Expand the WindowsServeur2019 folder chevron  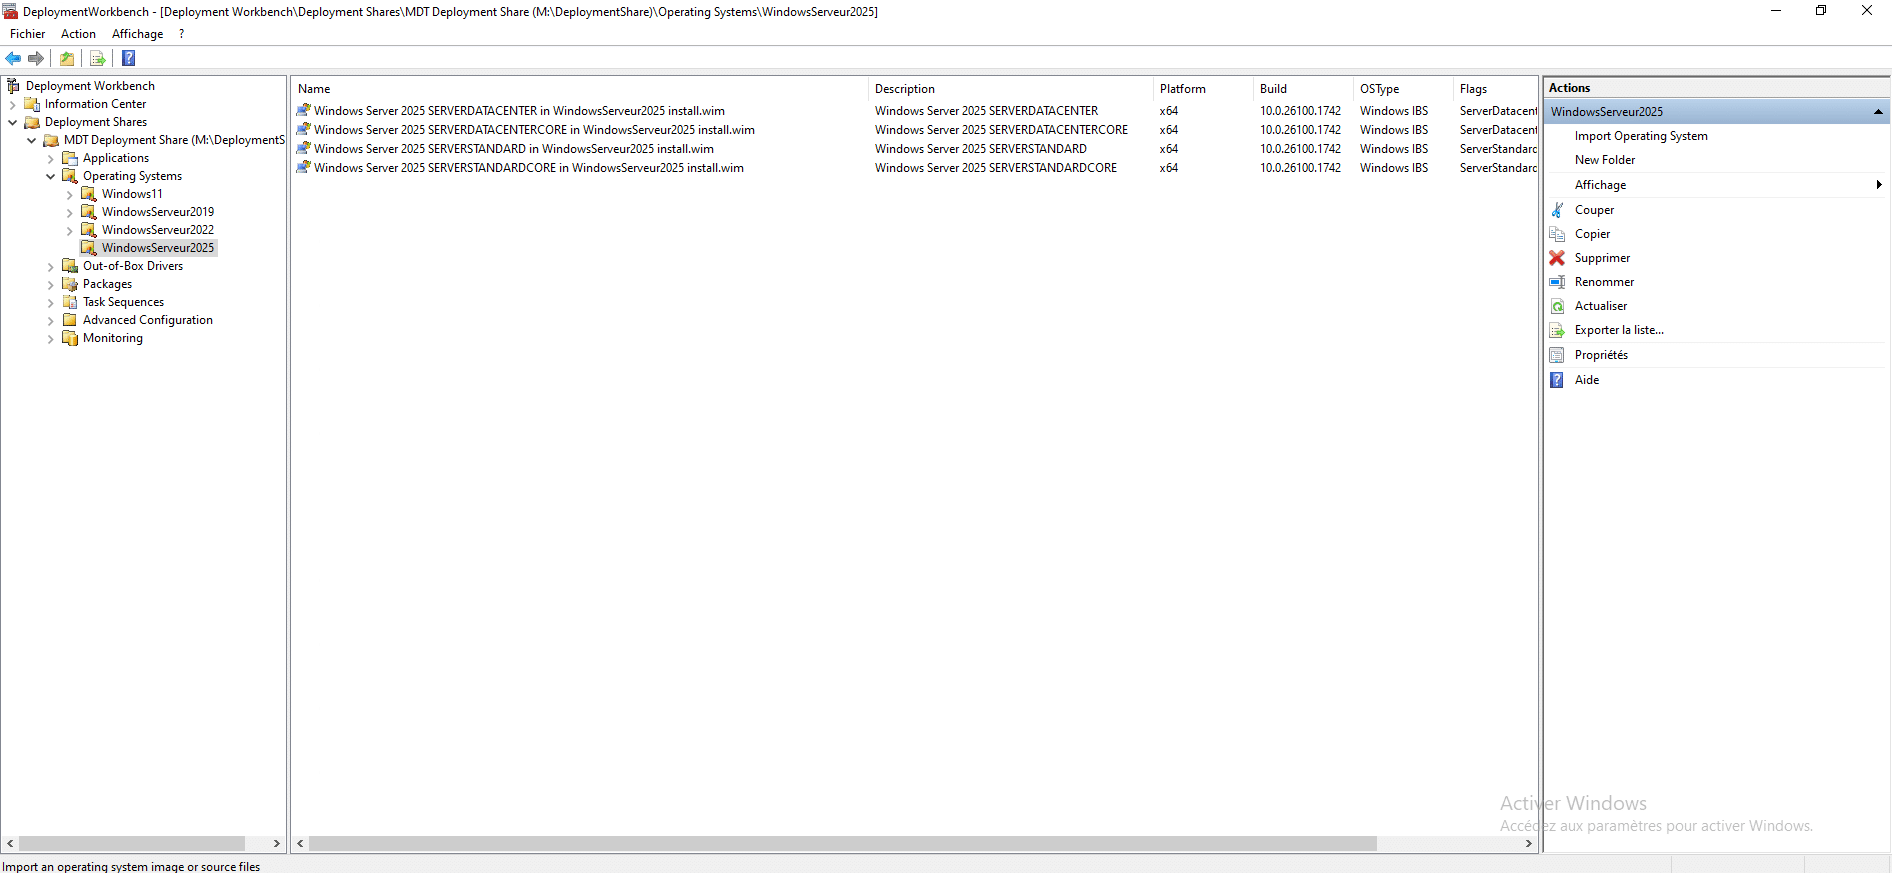click(x=70, y=212)
